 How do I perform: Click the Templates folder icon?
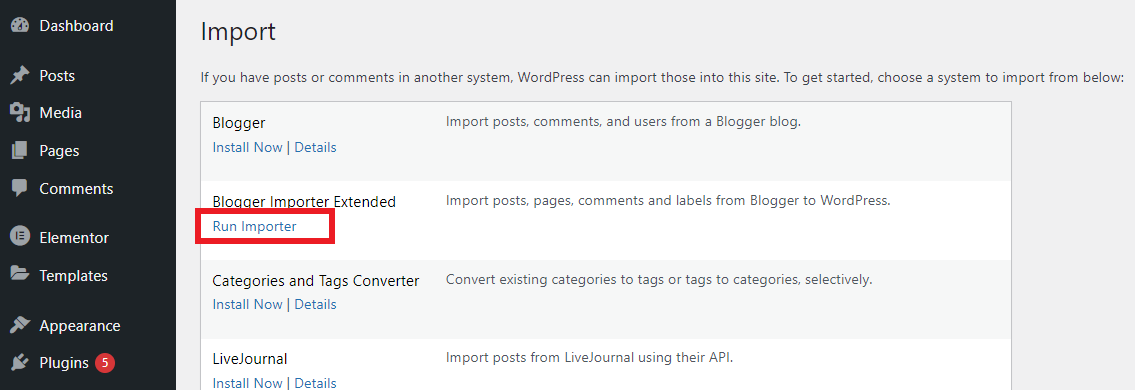tap(20, 275)
